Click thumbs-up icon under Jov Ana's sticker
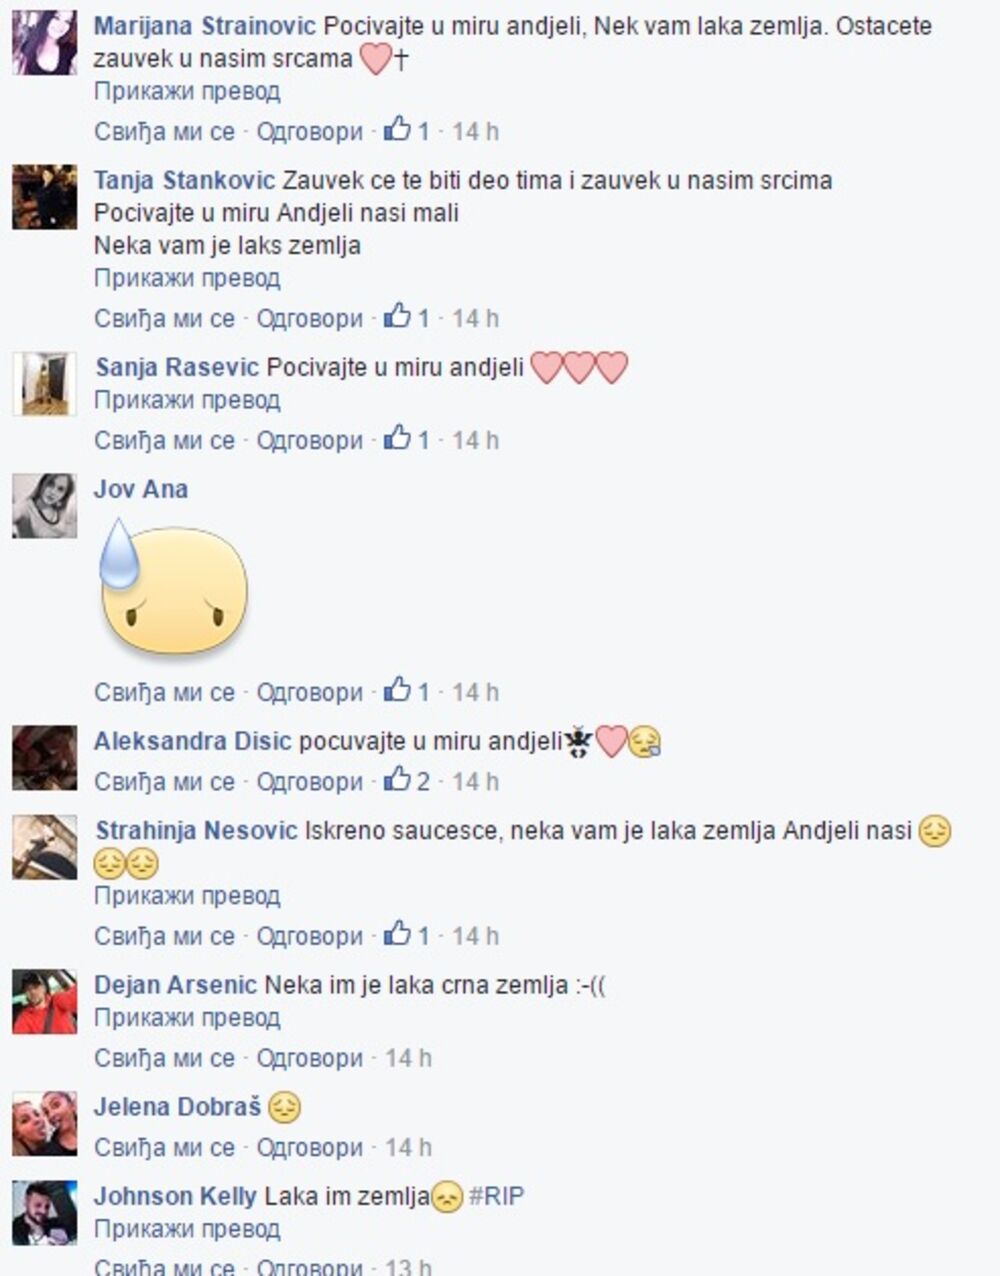The height and width of the screenshot is (1276, 1000). click(398, 690)
